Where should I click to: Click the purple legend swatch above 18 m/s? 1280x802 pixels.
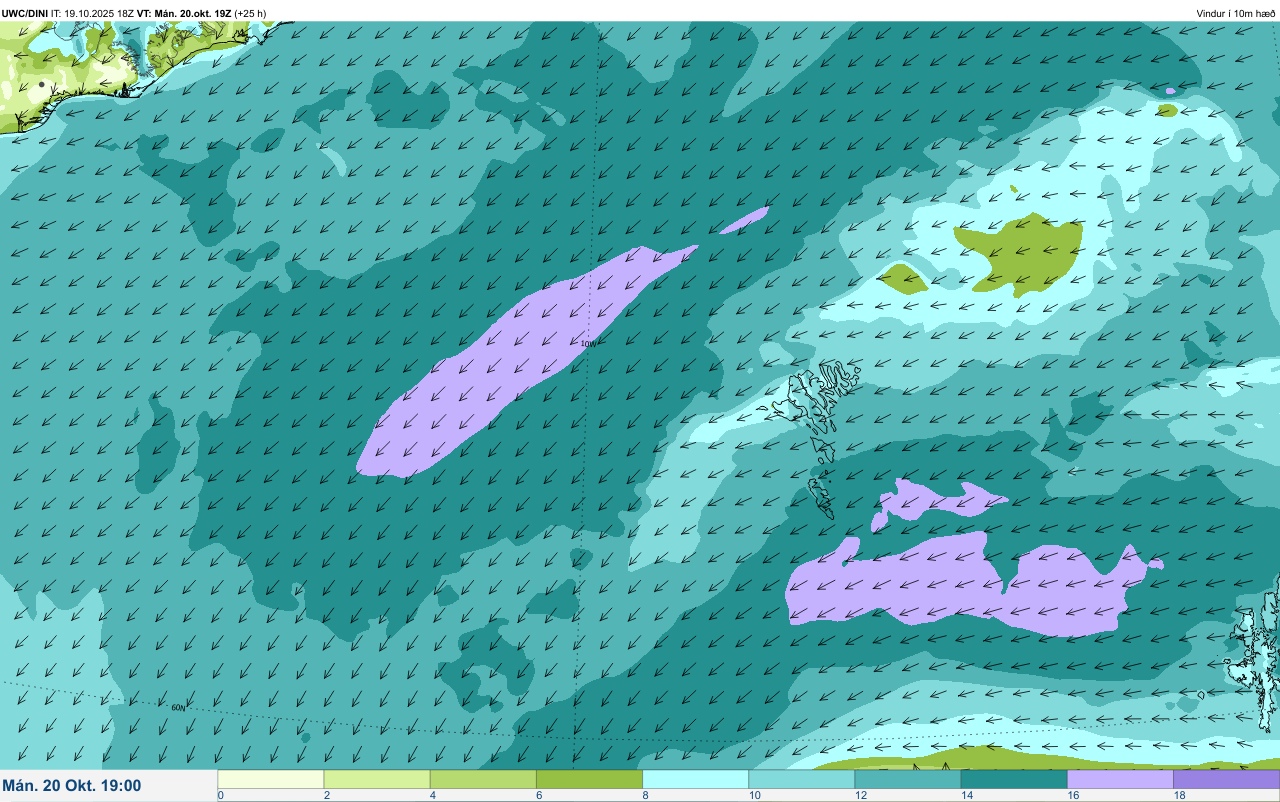tap(1226, 779)
